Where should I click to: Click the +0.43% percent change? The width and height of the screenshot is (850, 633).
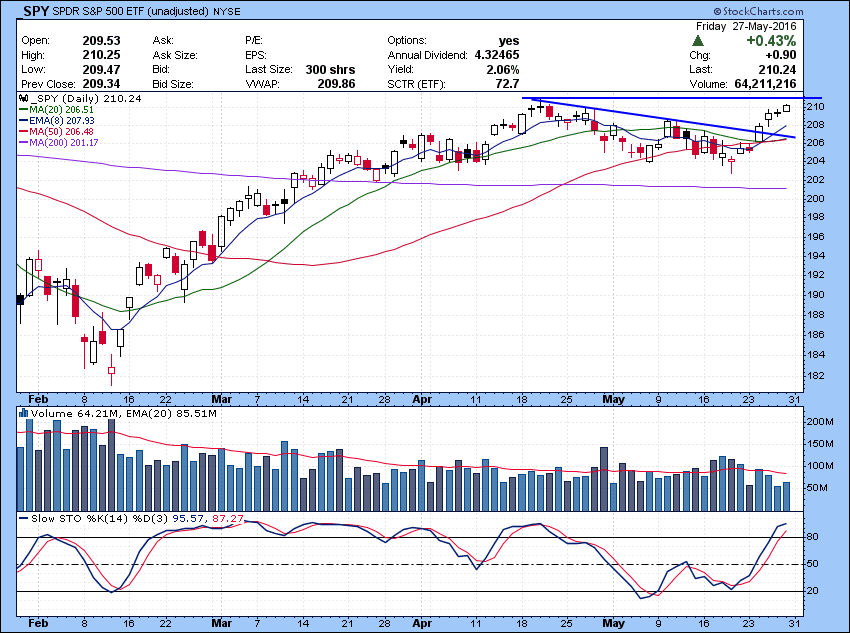771,41
